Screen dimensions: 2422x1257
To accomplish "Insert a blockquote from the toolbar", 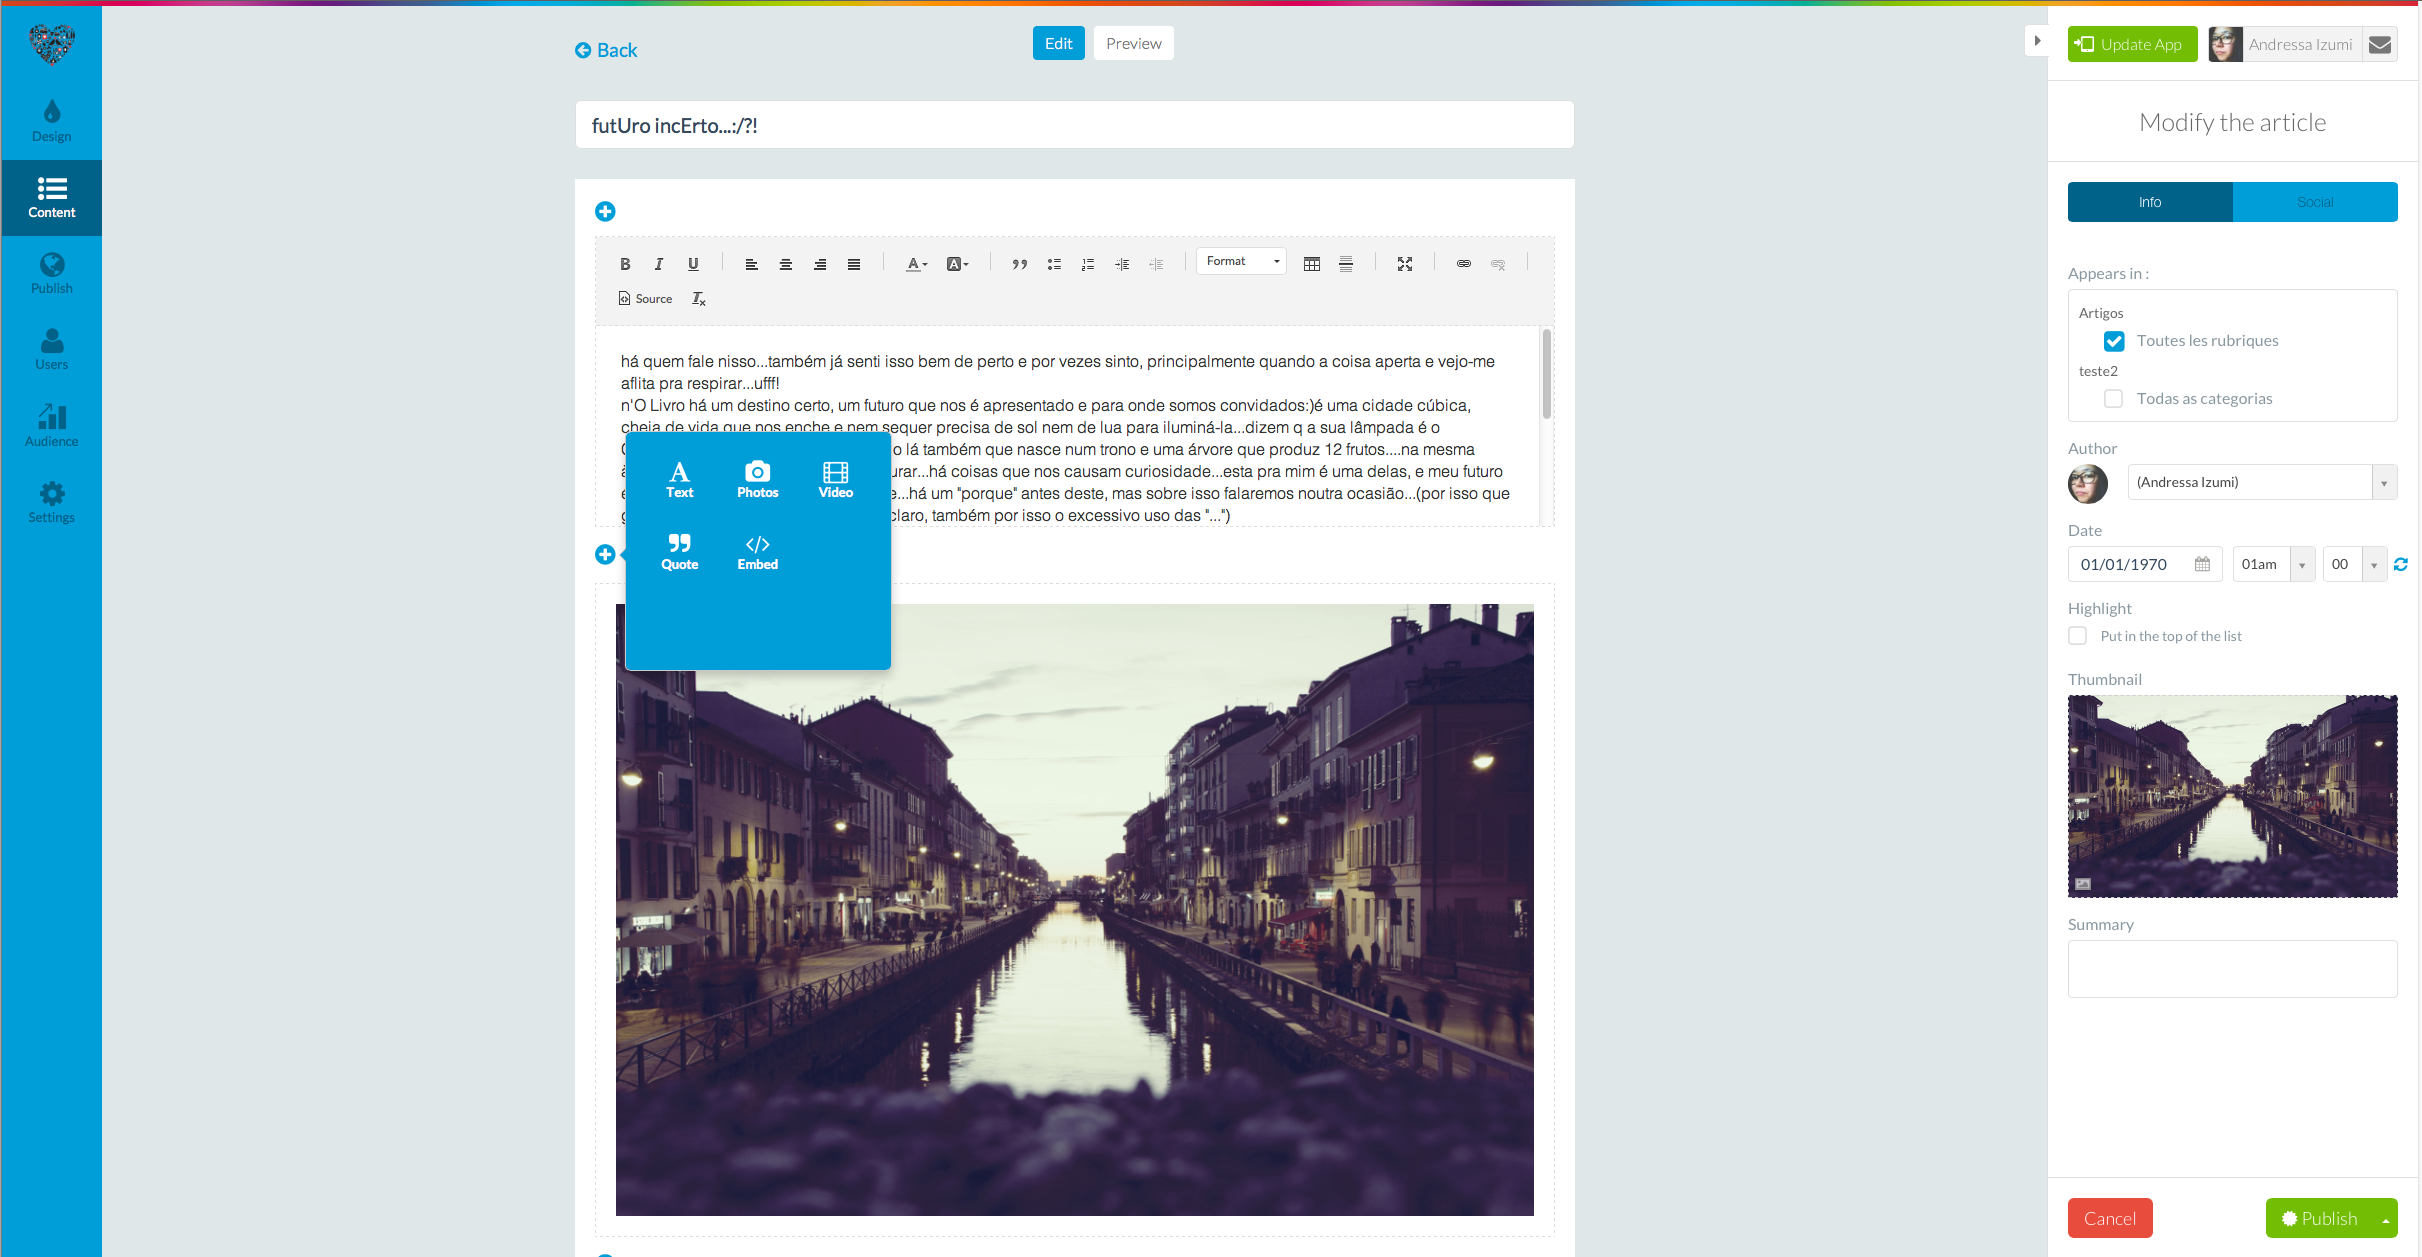I will click(1019, 264).
